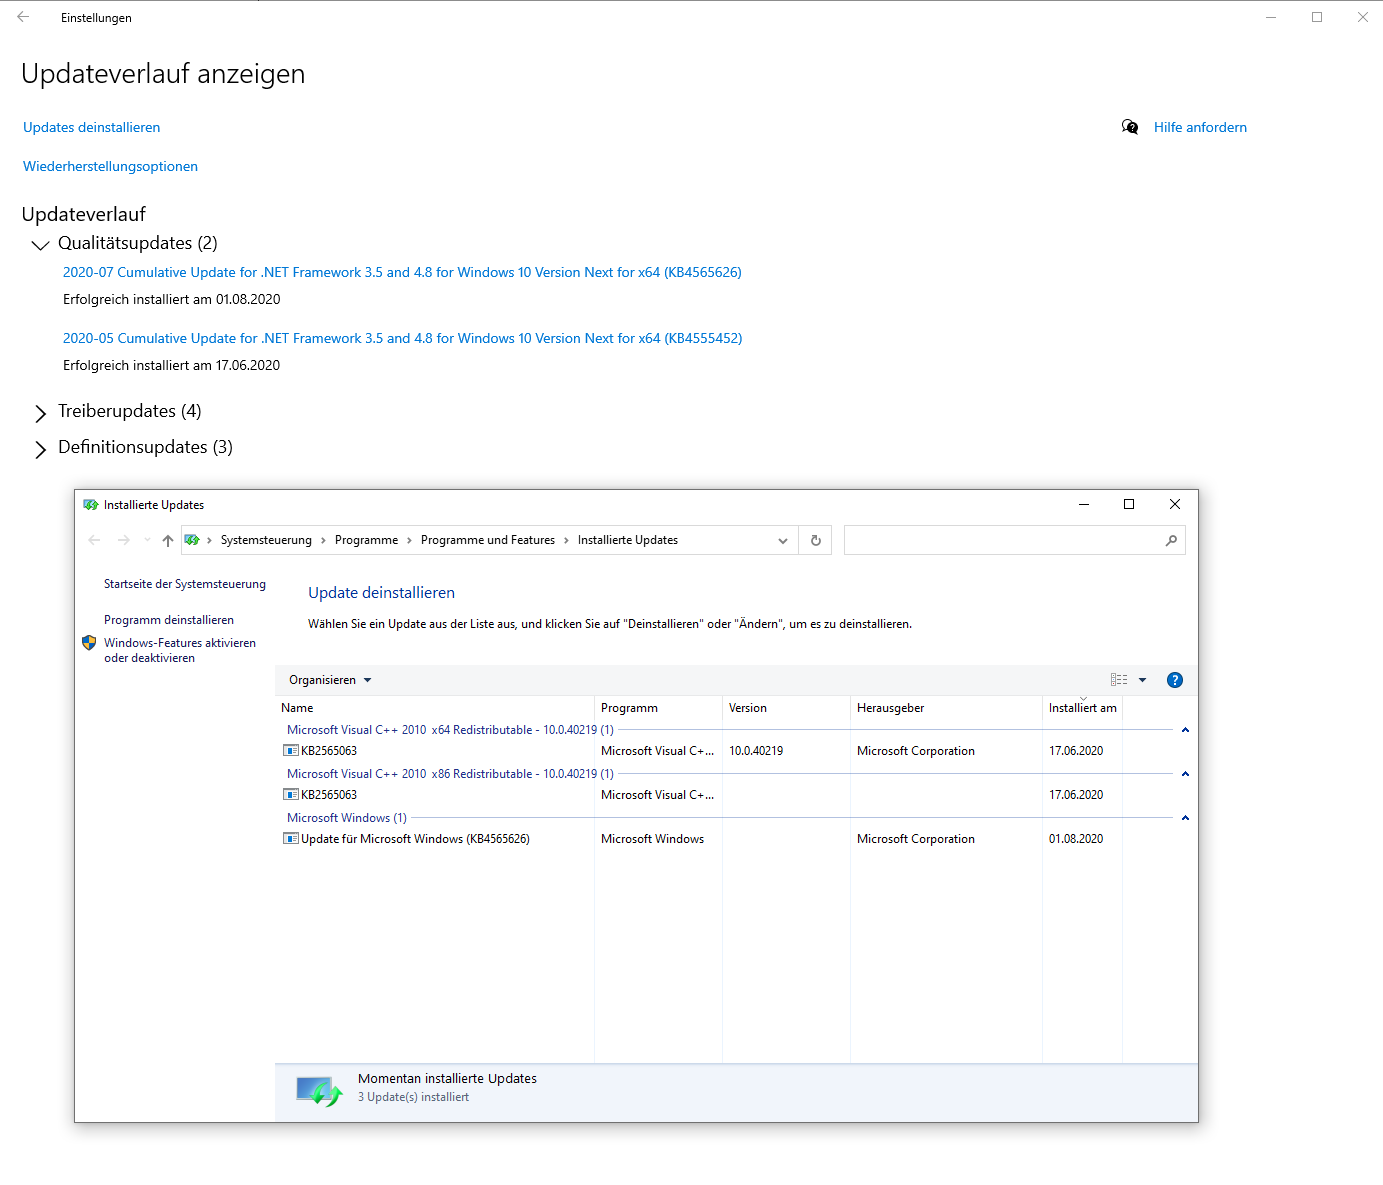Click Programm deinstallieren link
Image resolution: width=1383 pixels, height=1185 pixels.
point(169,620)
